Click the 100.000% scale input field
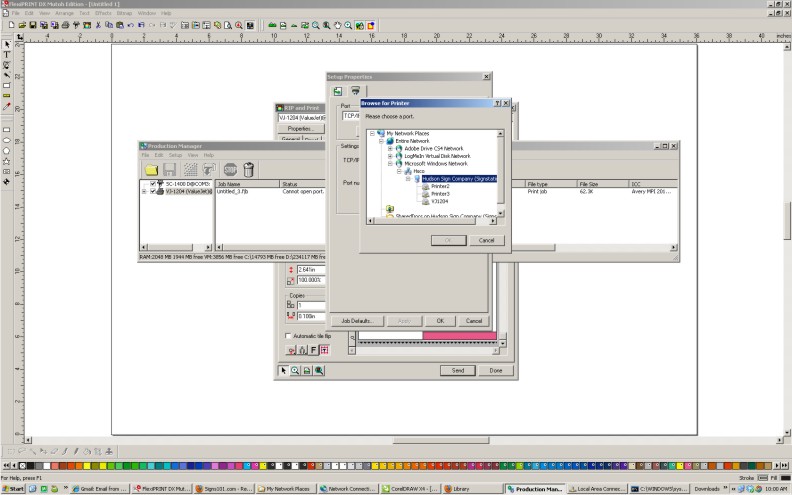This screenshot has height=495, width=792. click(x=311, y=280)
